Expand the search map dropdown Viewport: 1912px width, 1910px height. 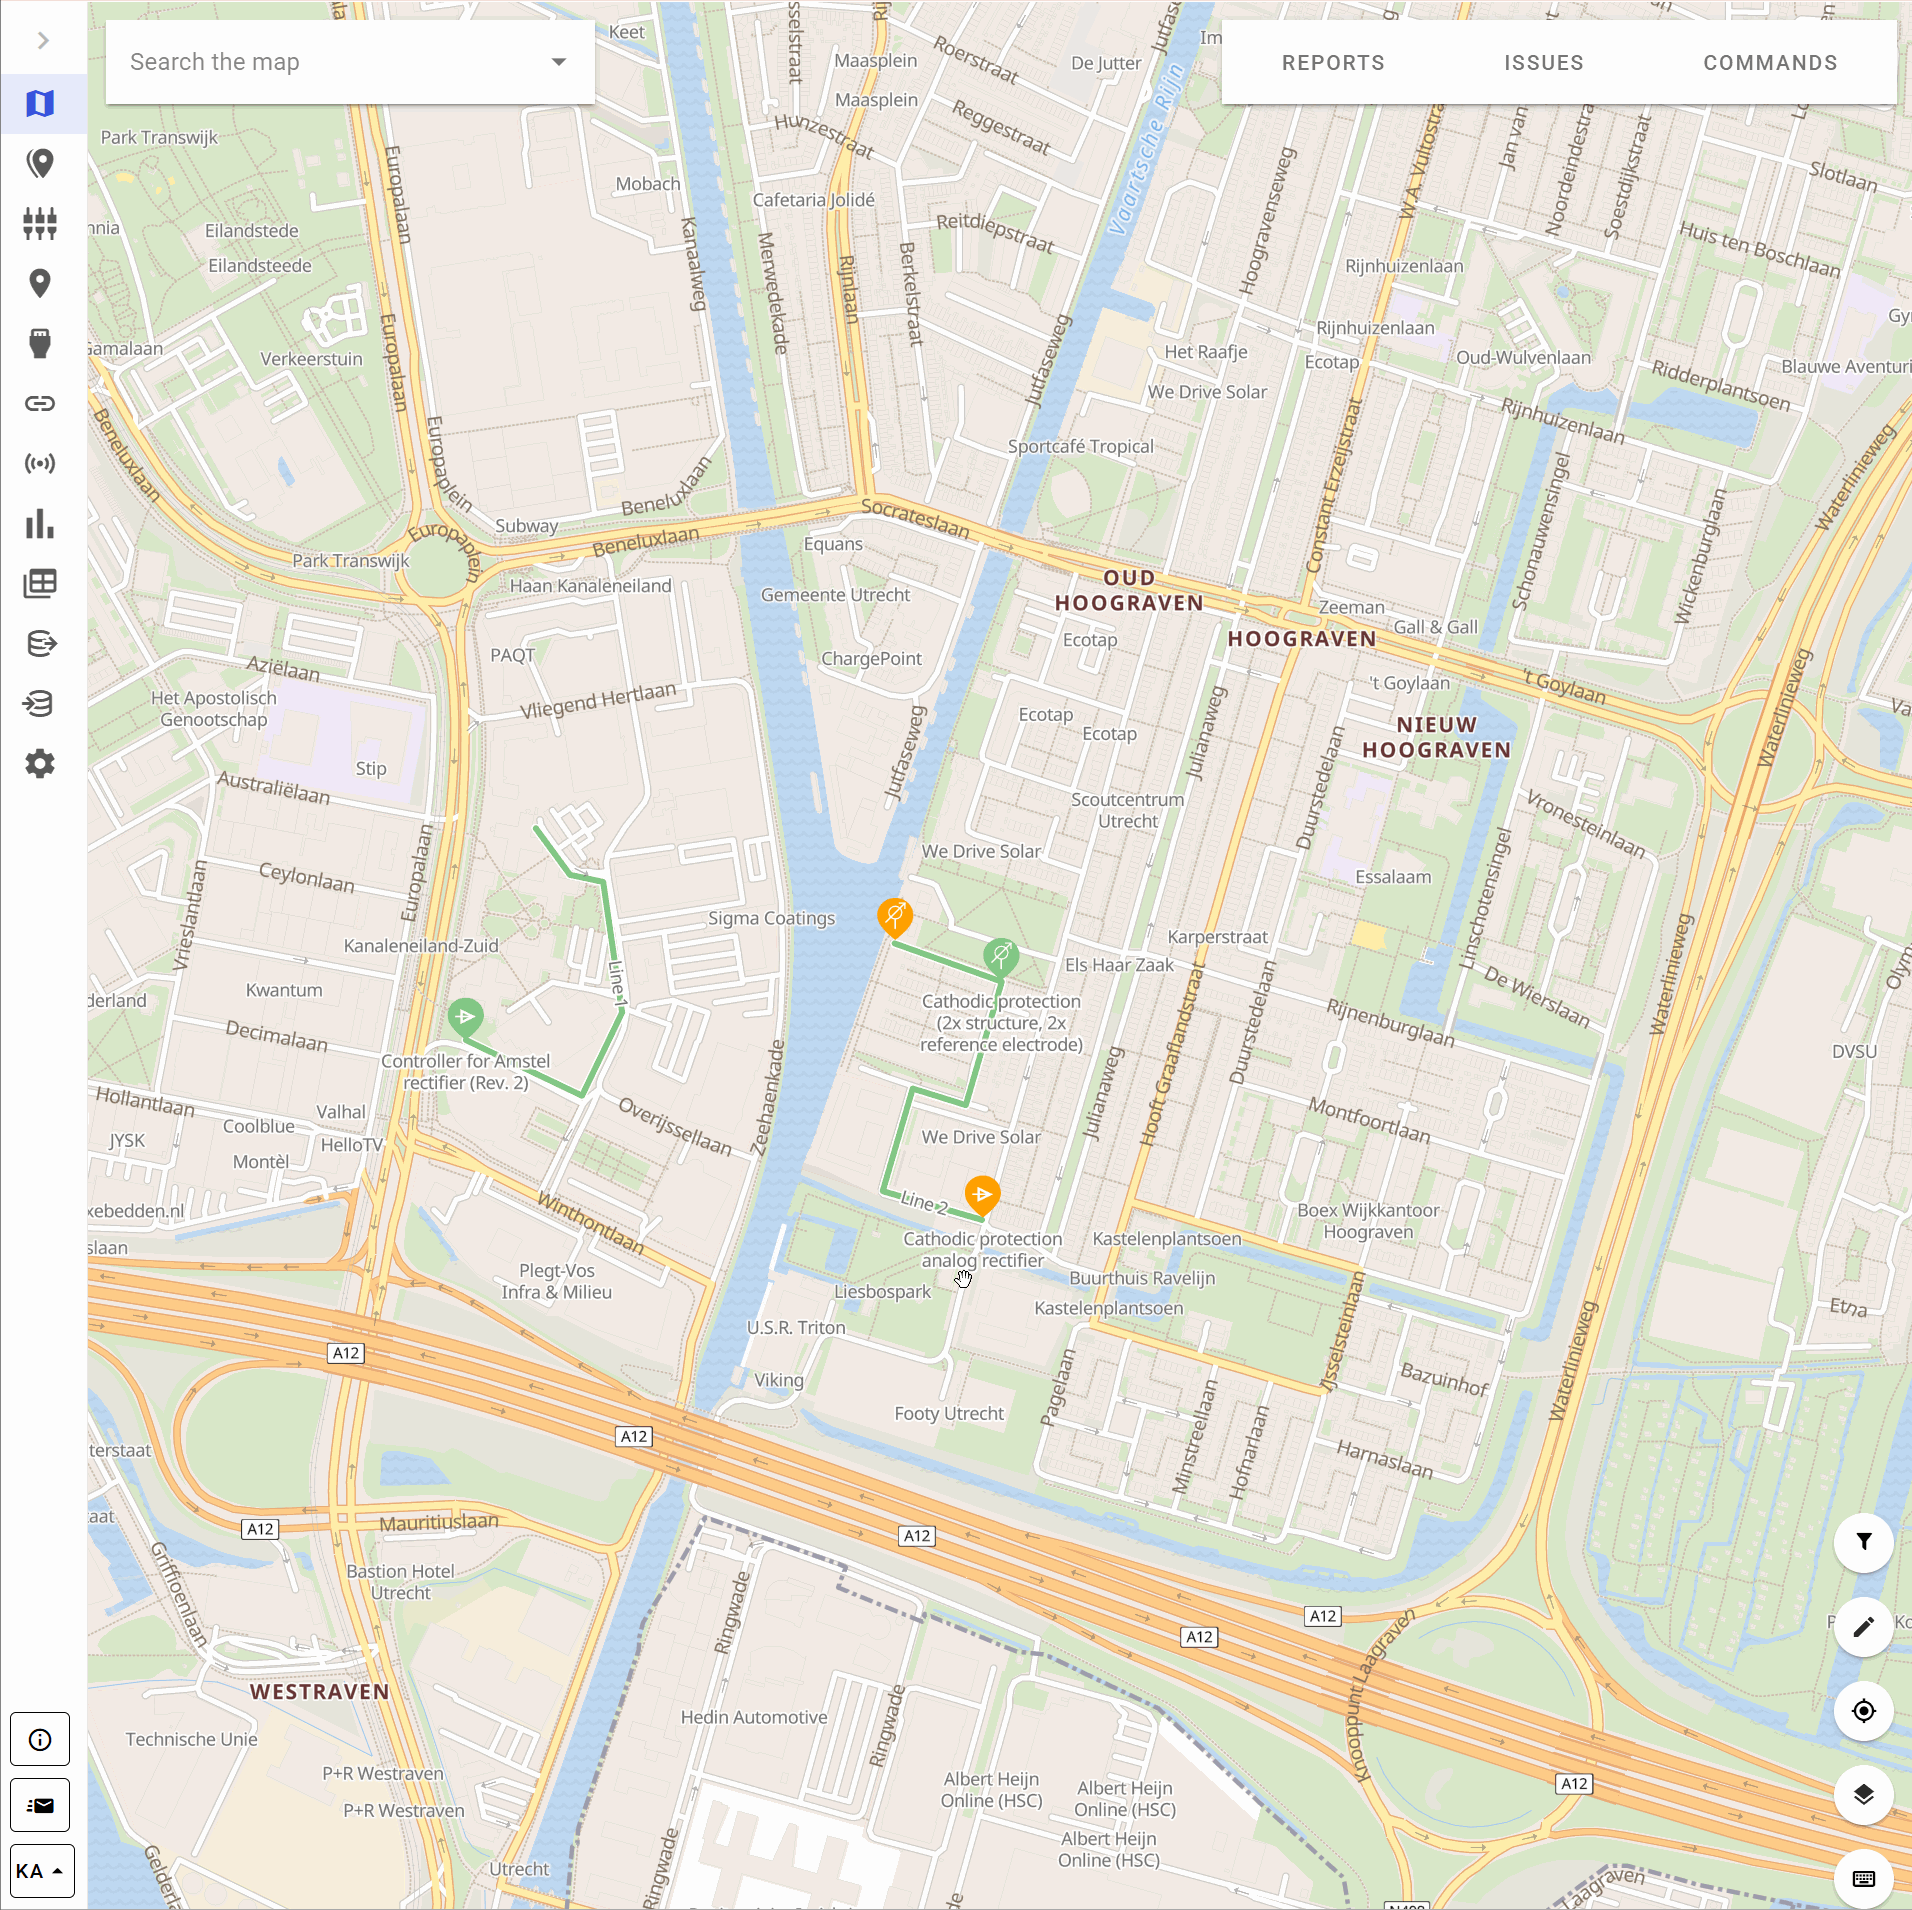click(x=558, y=61)
